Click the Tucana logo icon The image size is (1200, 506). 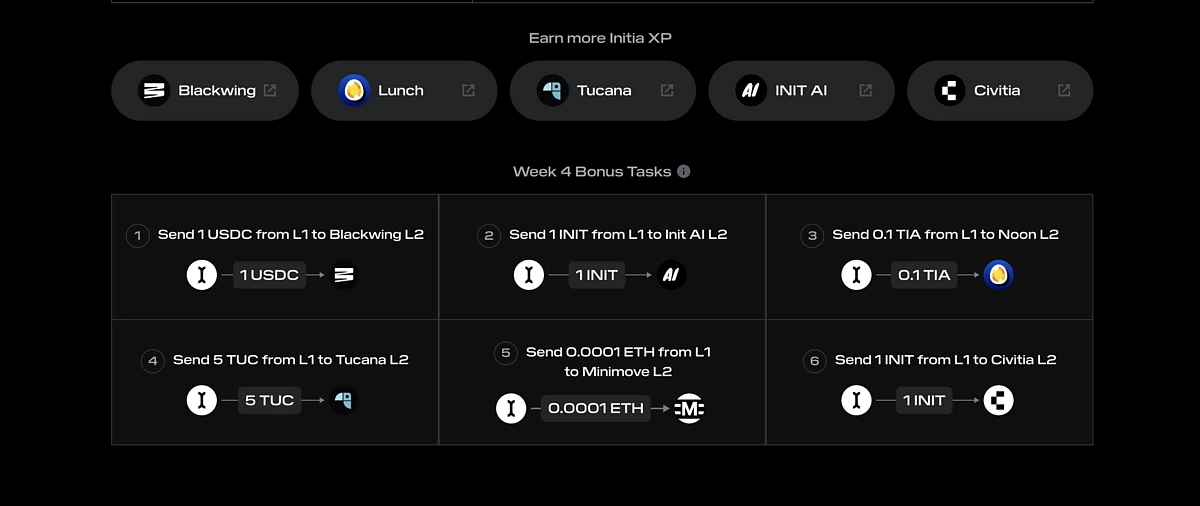click(x=552, y=90)
